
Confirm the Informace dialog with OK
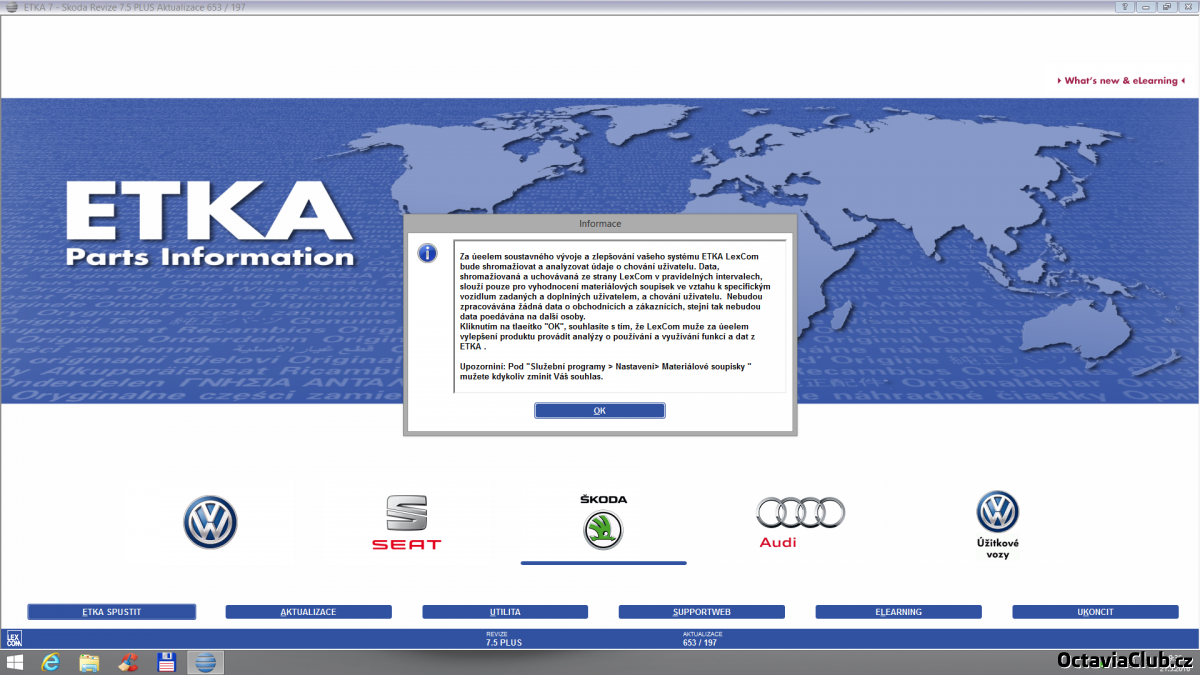coord(599,411)
